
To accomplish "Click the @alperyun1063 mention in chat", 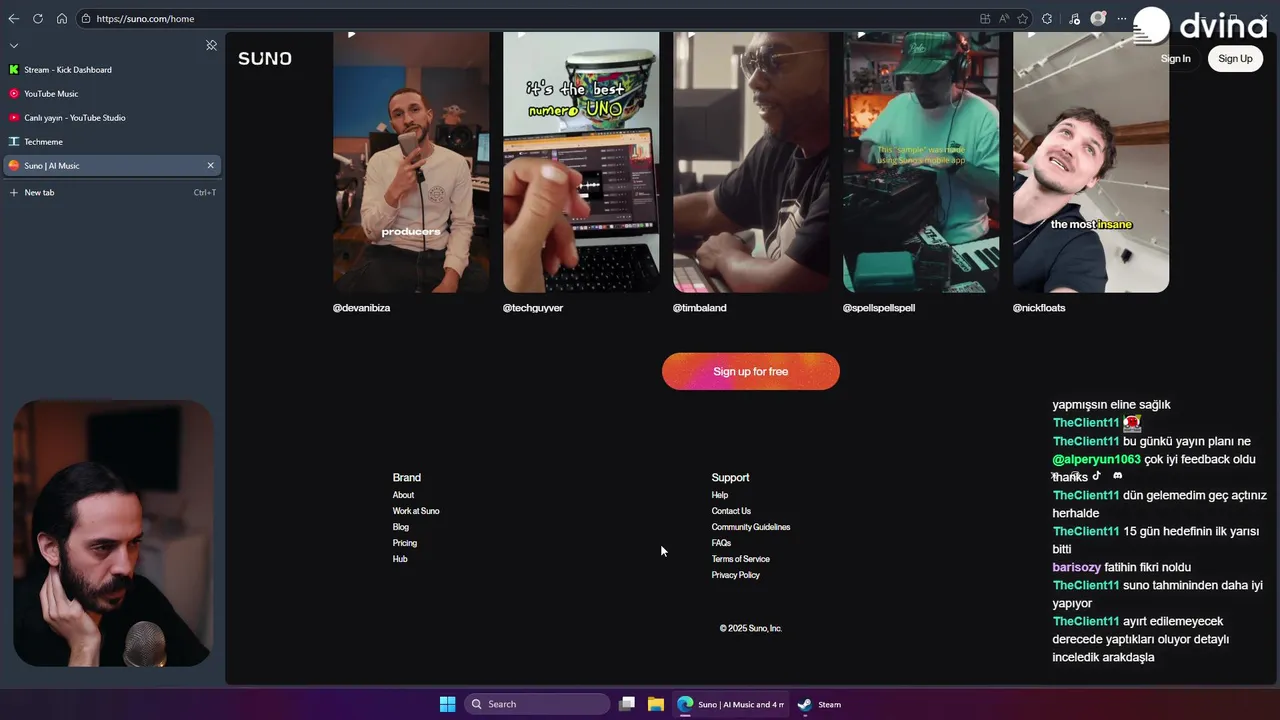I will pyautogui.click(x=1096, y=459).
